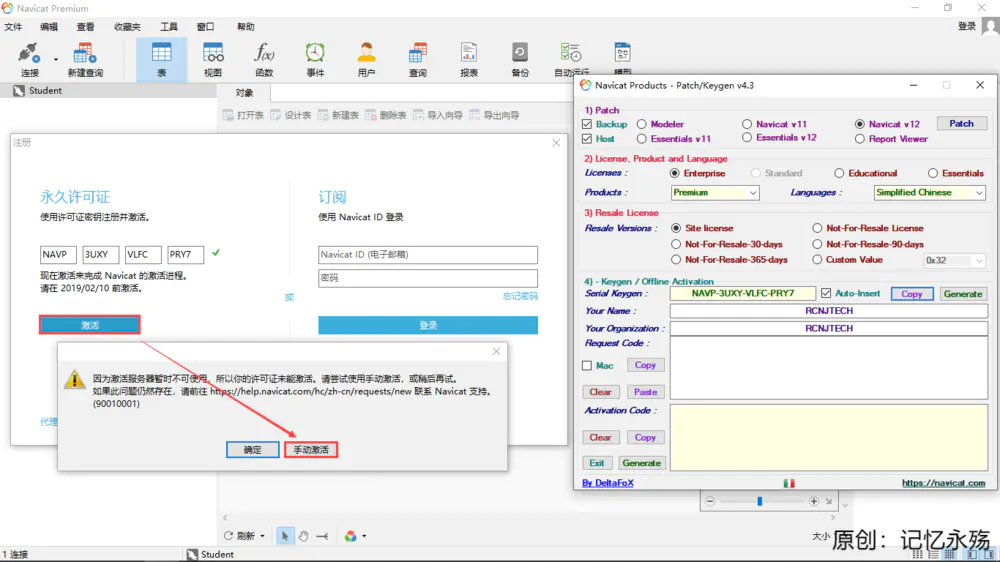The height and width of the screenshot is (562, 1000).
Task: Open the 工具 menu
Action: coord(169,27)
